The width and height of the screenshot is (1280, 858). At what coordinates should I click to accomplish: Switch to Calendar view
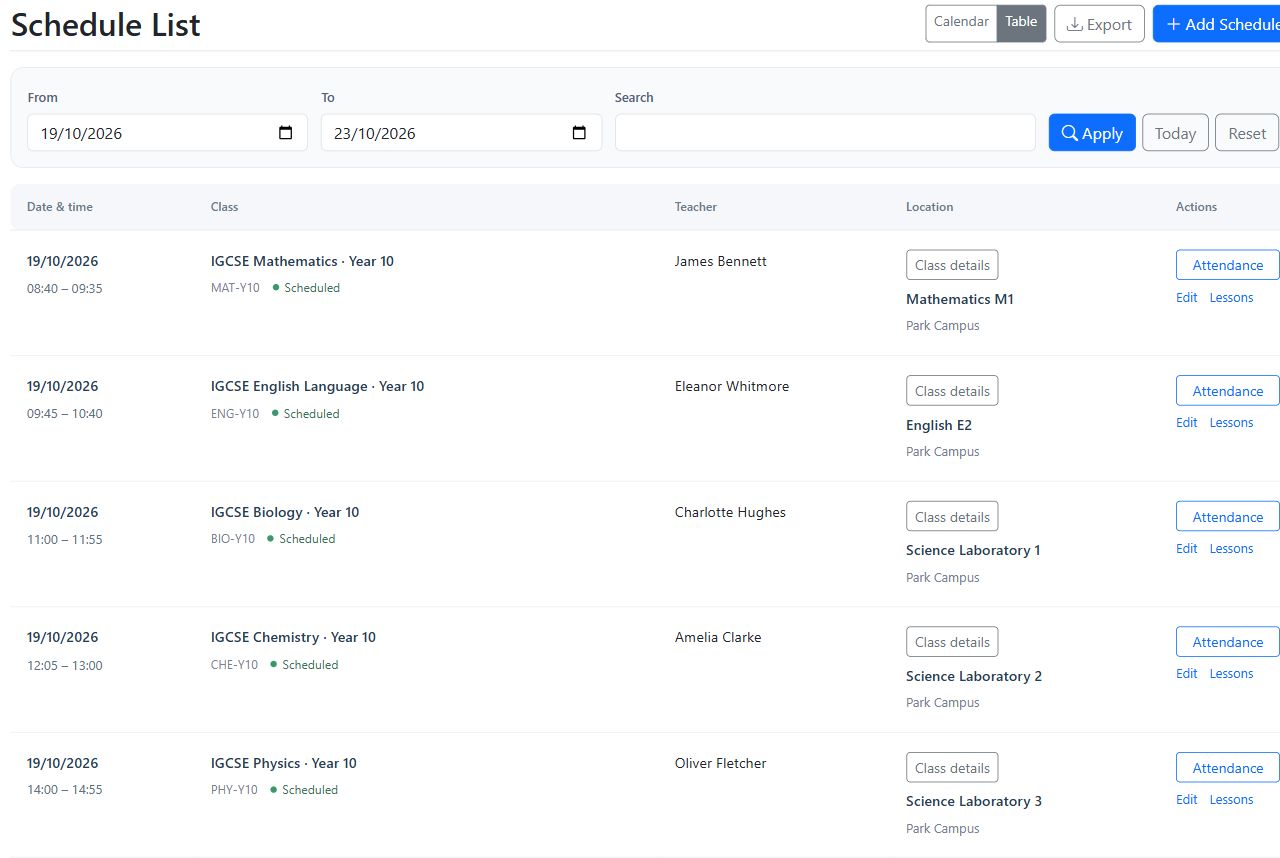(x=961, y=23)
